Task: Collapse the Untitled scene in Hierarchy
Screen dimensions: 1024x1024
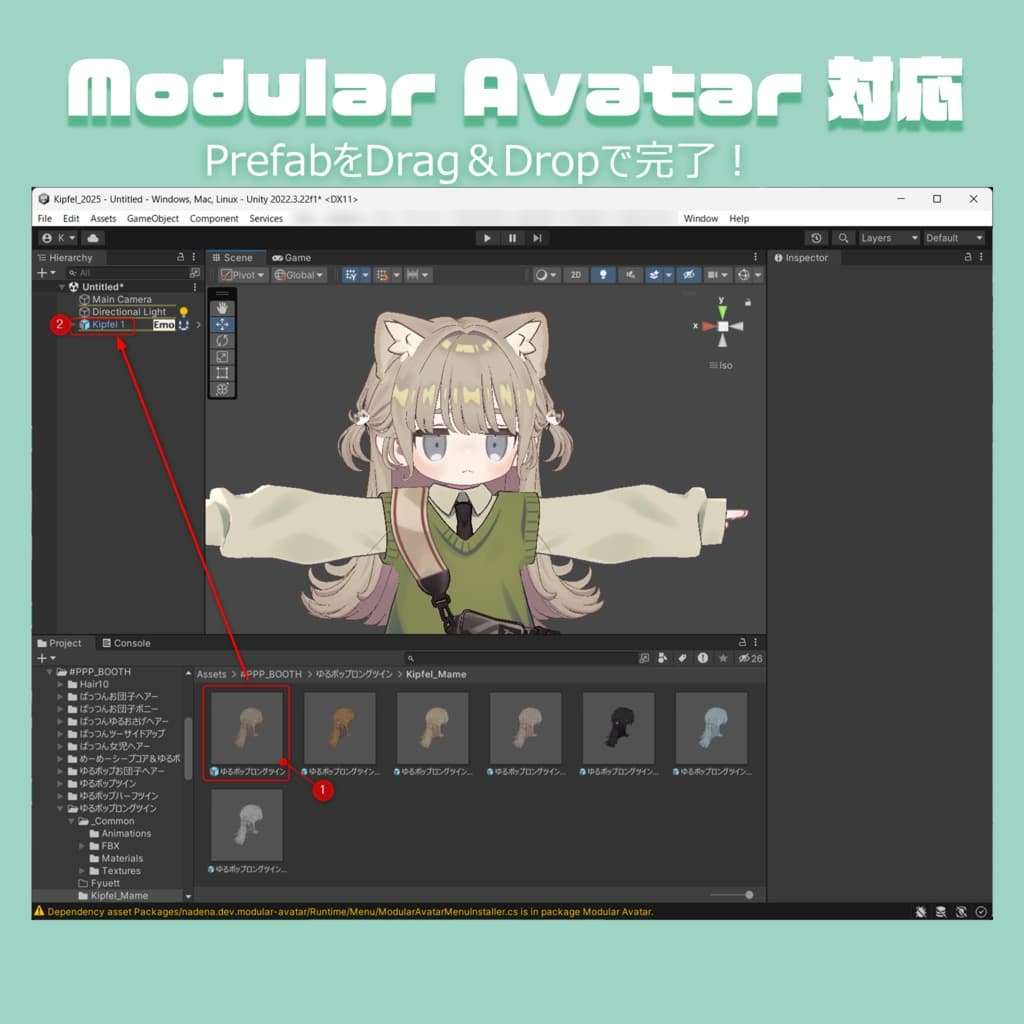Action: pyautogui.click(x=62, y=287)
